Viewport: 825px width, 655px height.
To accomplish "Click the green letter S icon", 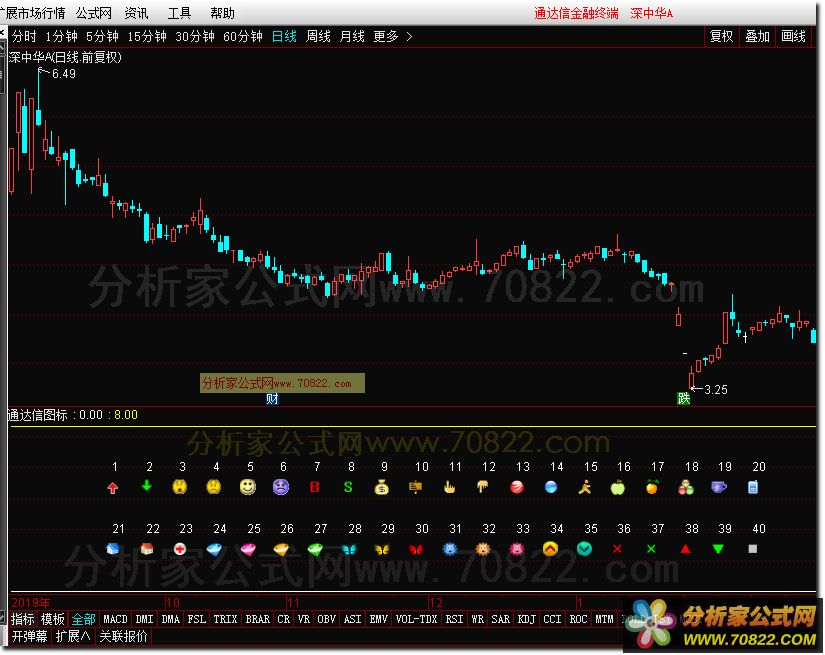I will [348, 487].
